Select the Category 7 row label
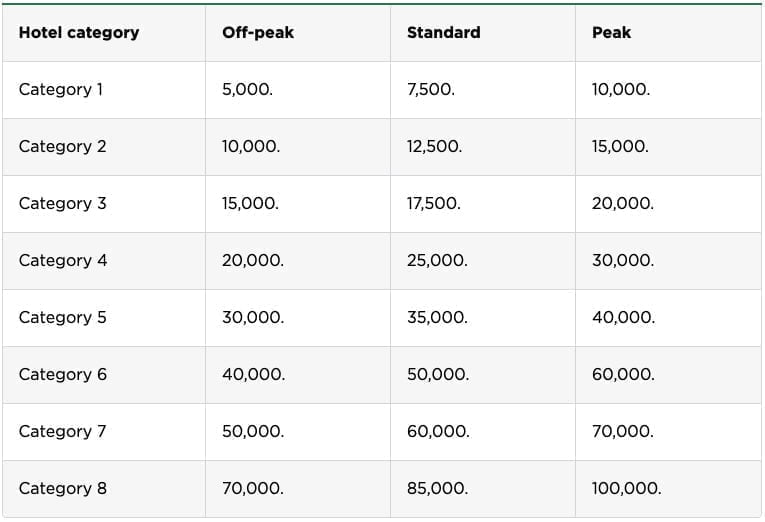Screen dimensions: 765x522 (62, 431)
